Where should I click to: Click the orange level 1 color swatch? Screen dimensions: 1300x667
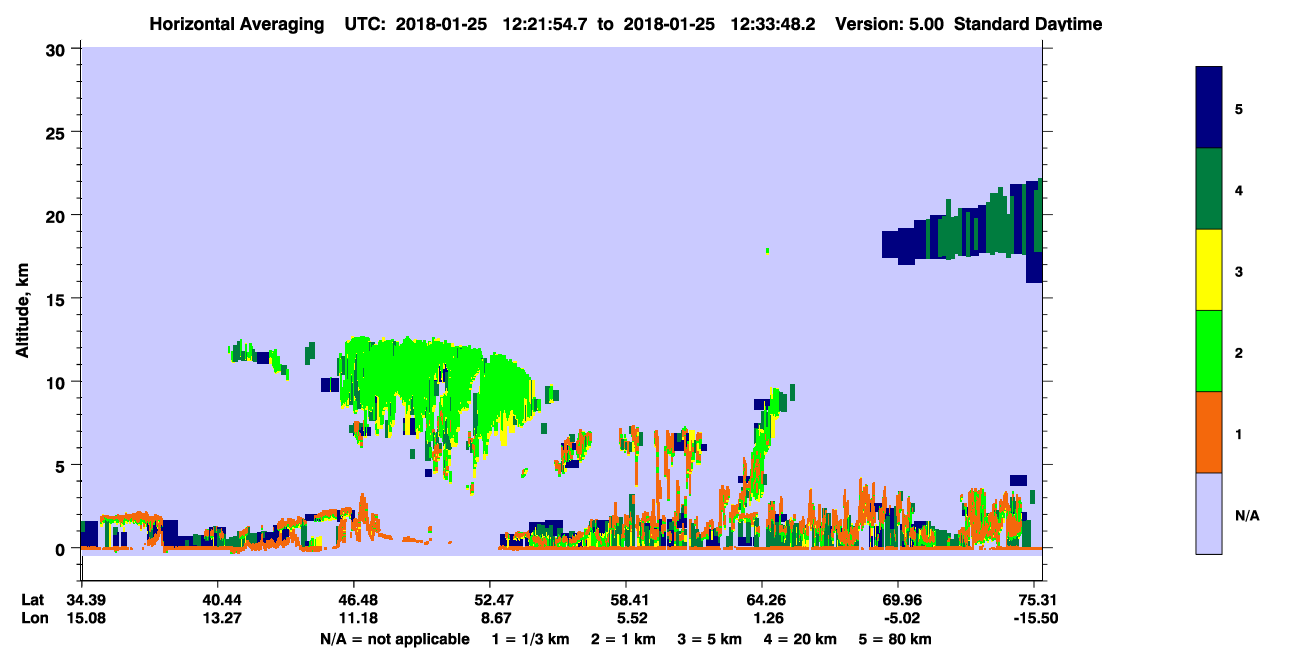pyautogui.click(x=1209, y=432)
